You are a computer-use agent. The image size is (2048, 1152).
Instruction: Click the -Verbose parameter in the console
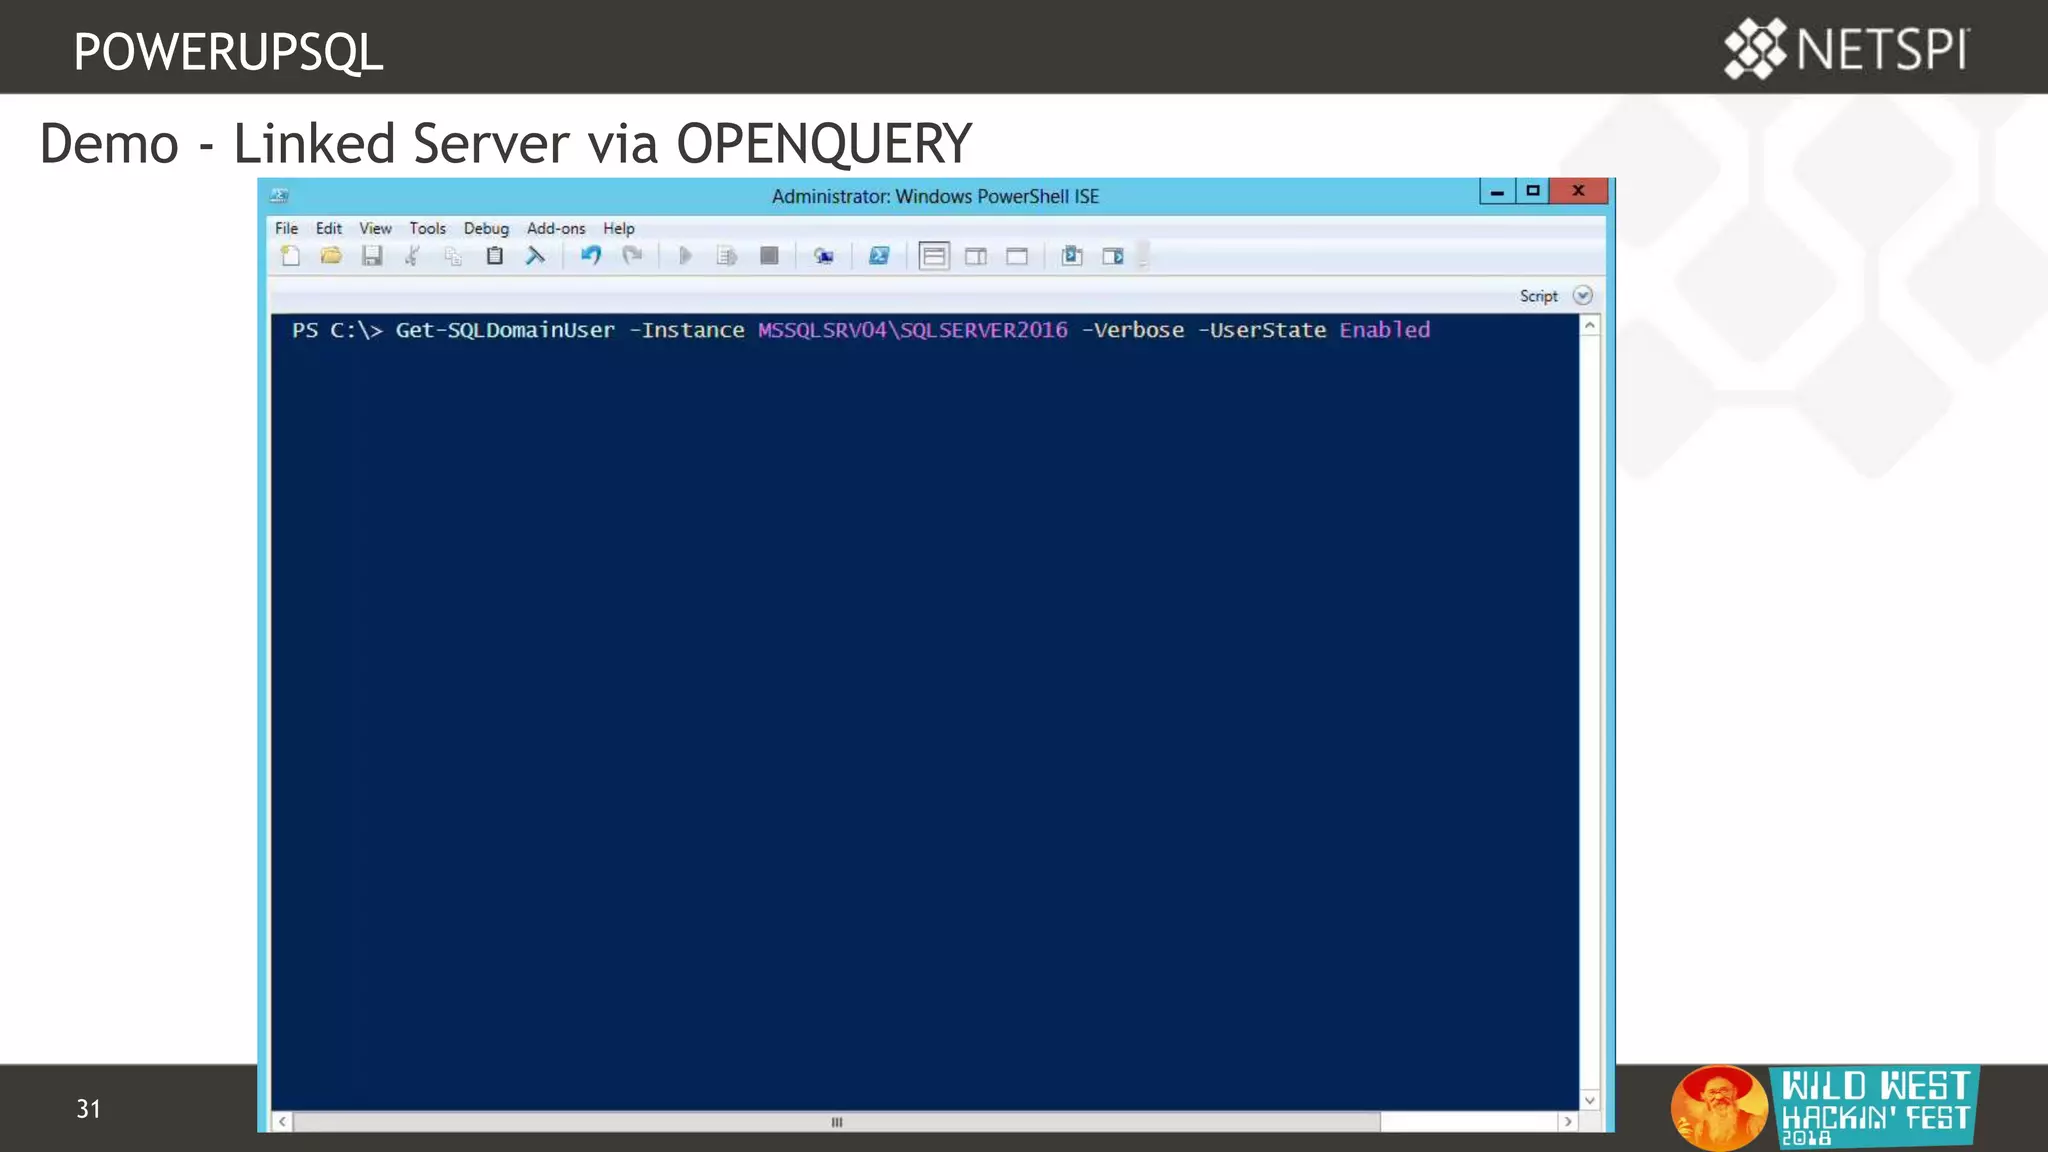pyautogui.click(x=1133, y=330)
